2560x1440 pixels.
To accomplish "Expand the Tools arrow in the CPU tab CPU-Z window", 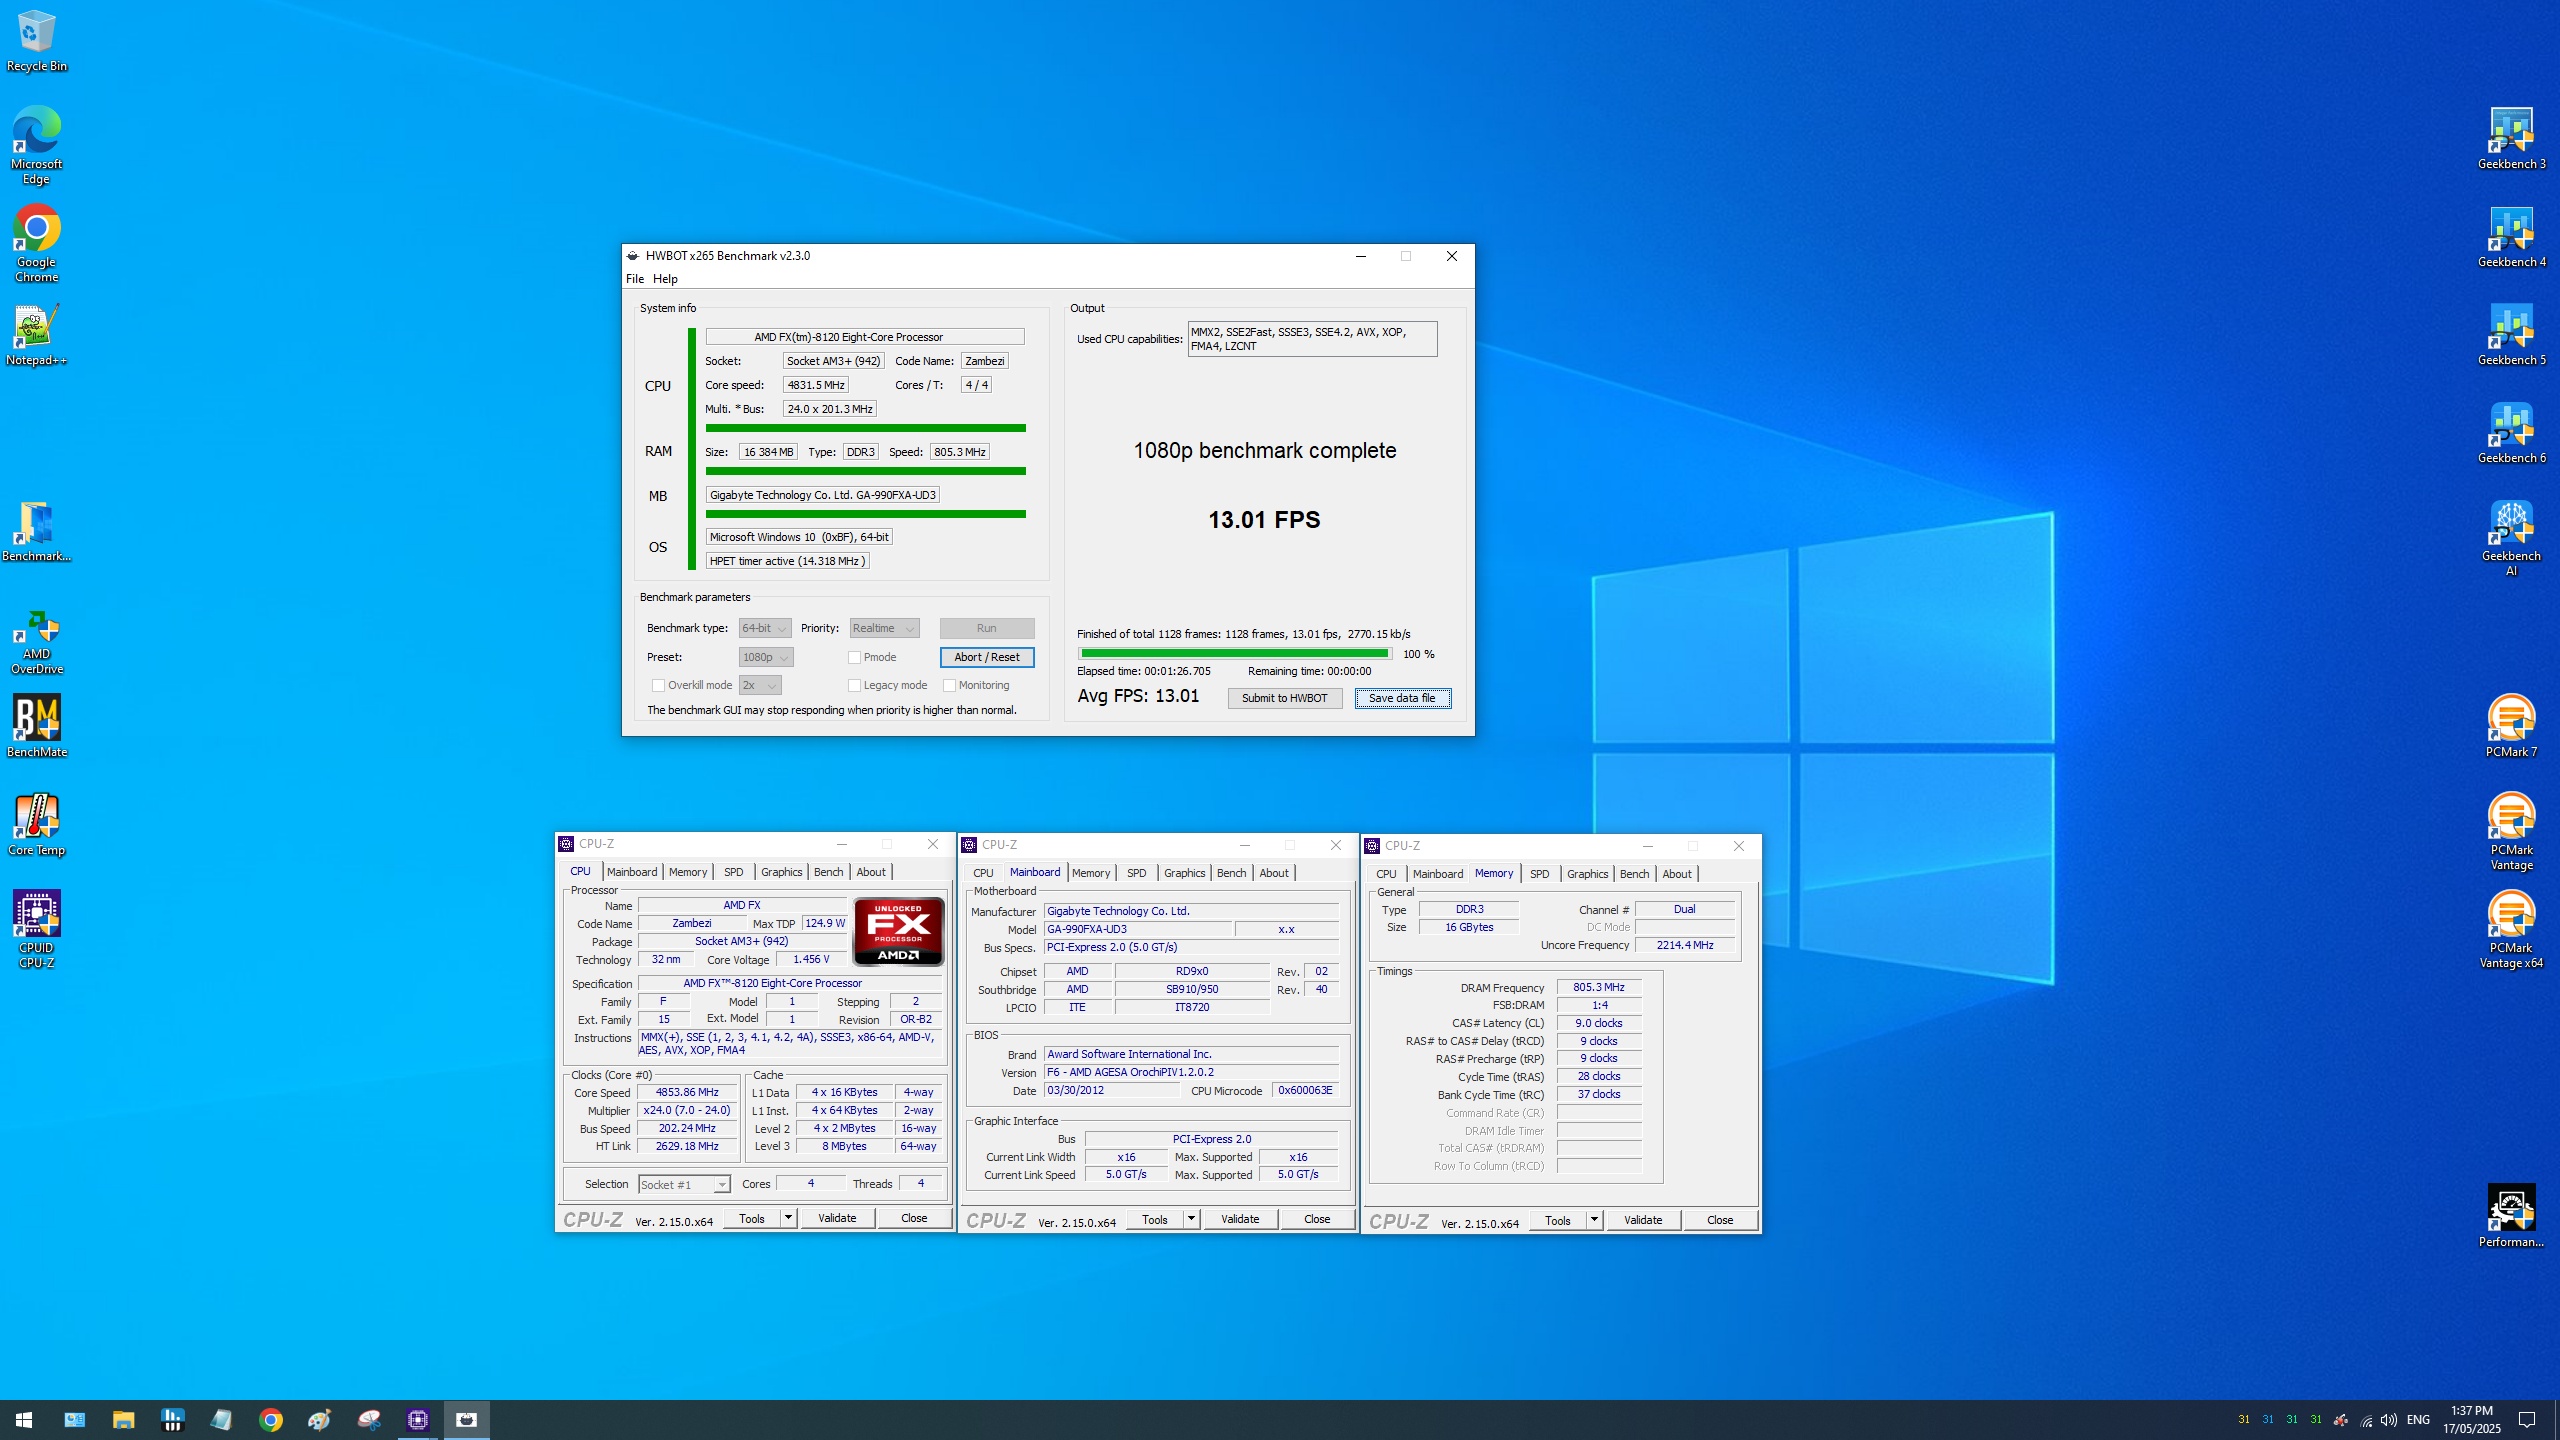I will click(x=788, y=1218).
